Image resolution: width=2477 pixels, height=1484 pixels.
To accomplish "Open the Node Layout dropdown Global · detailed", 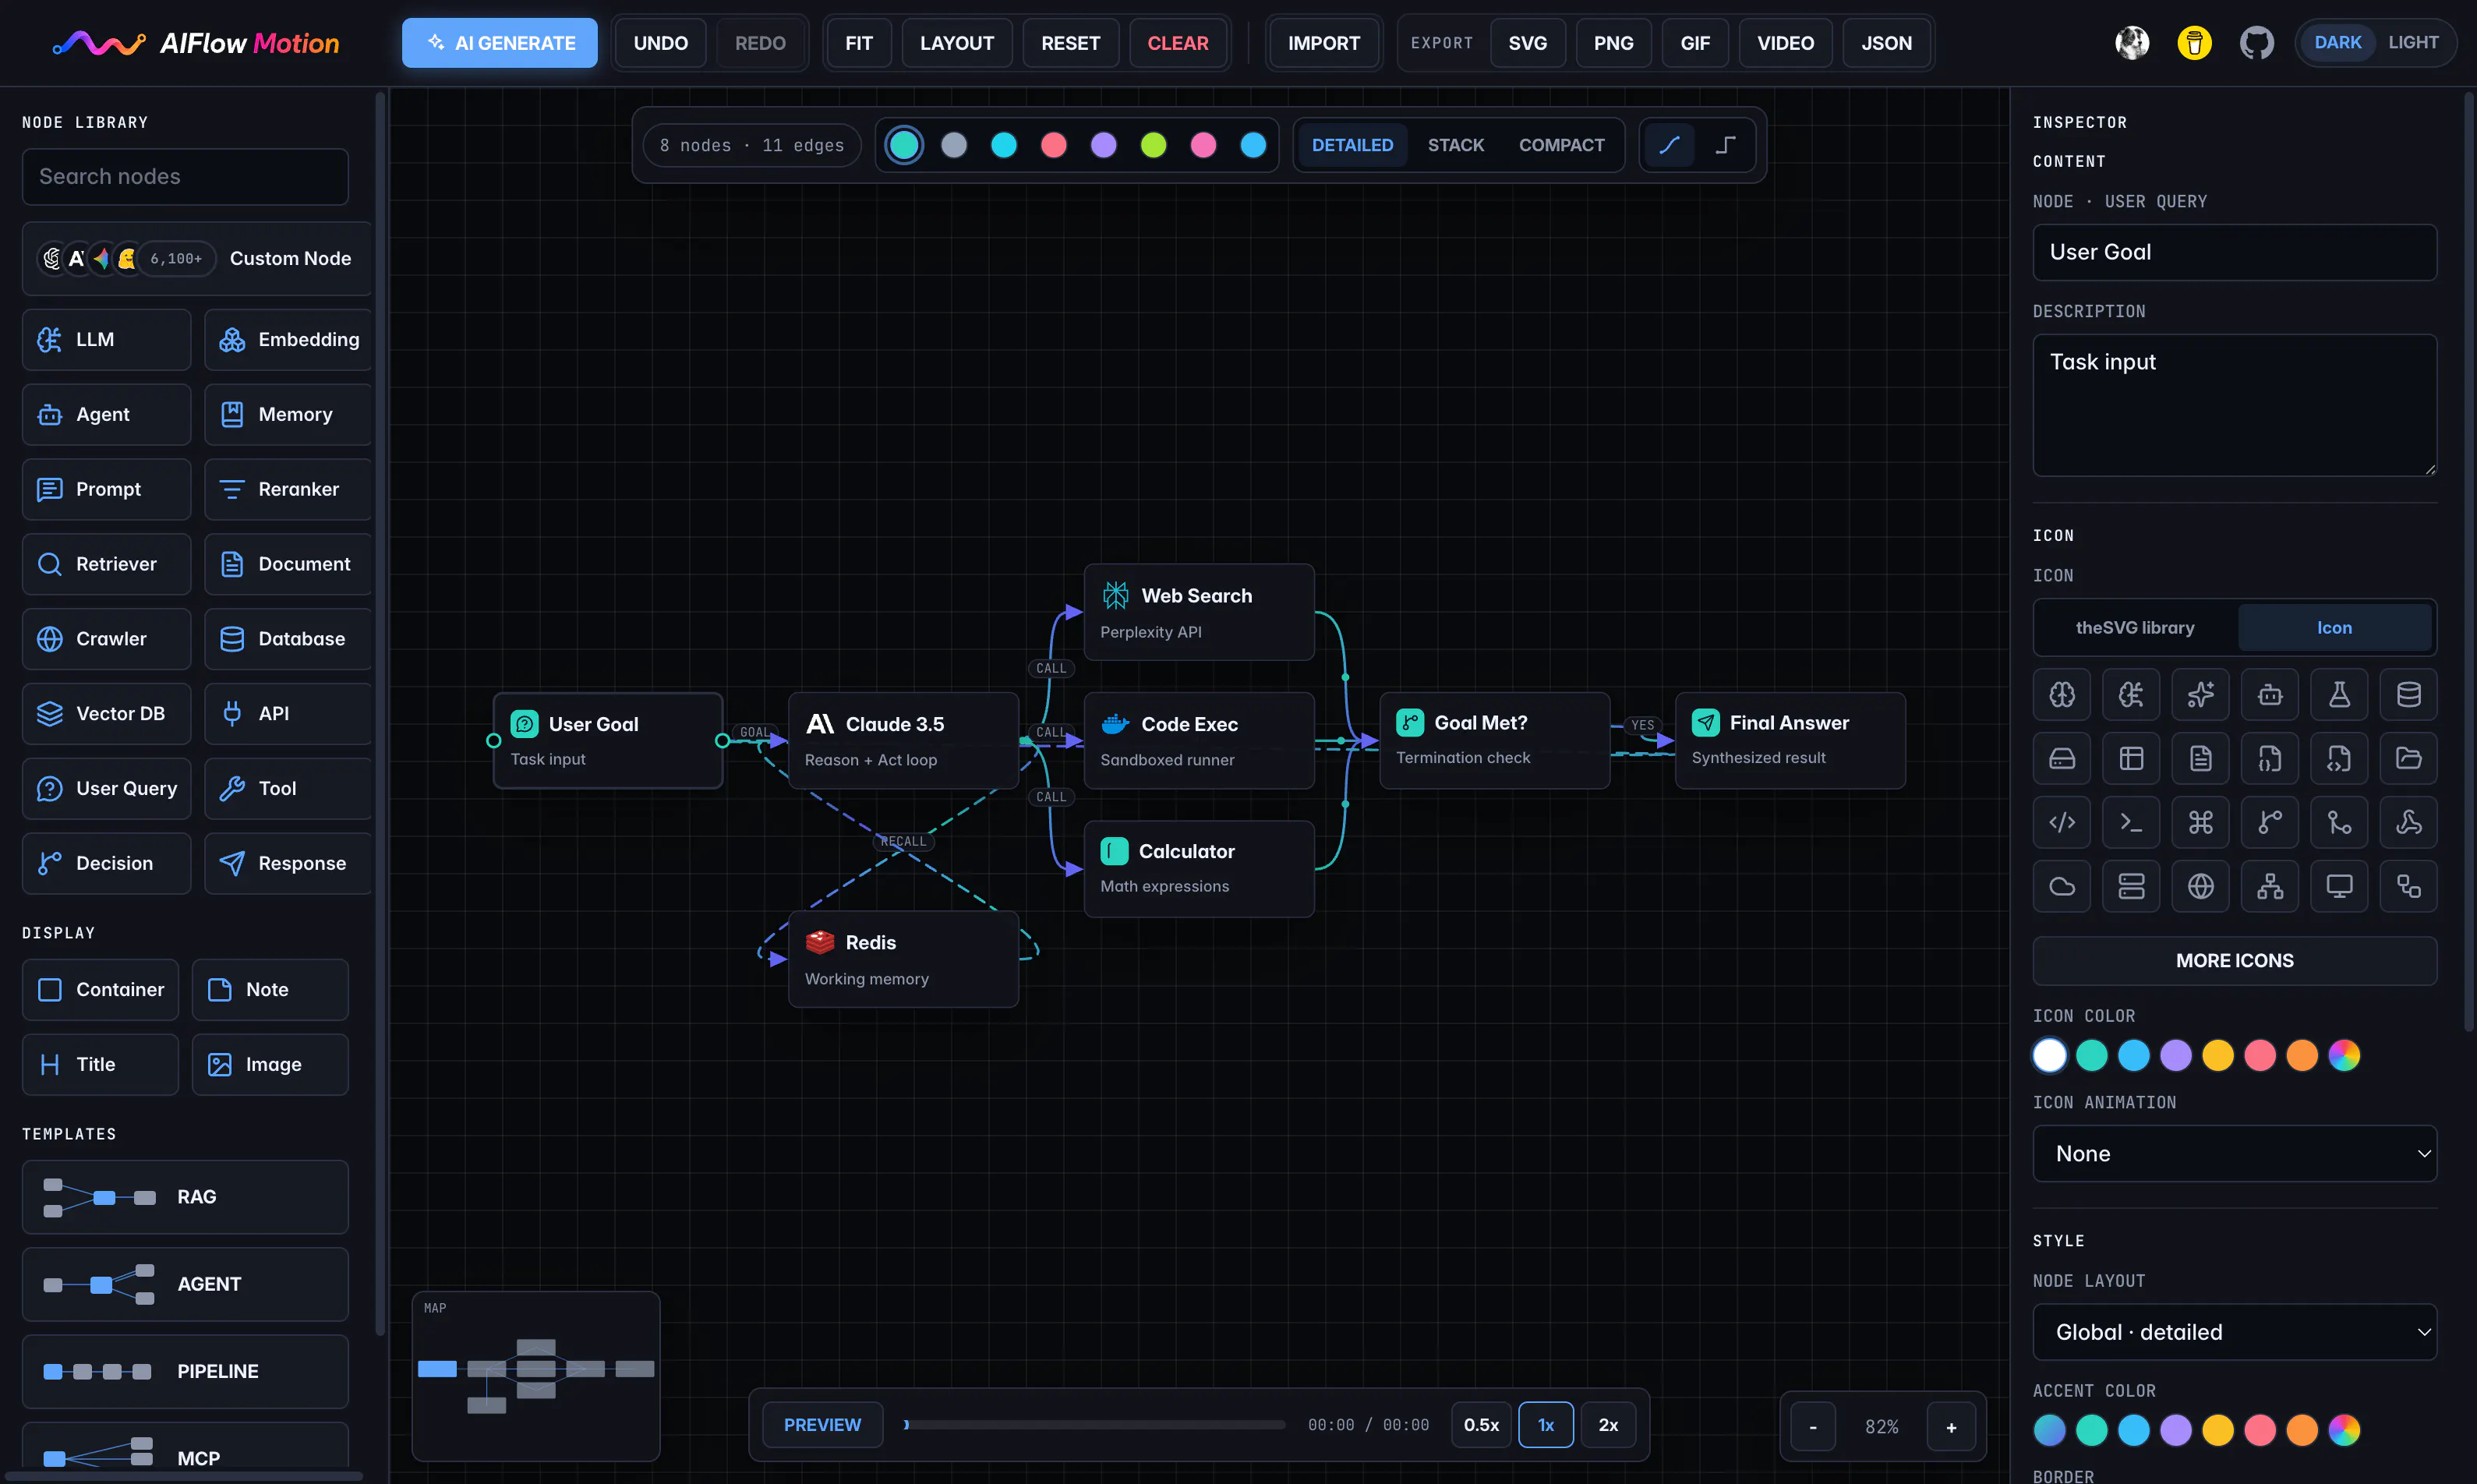I will point(2234,1332).
